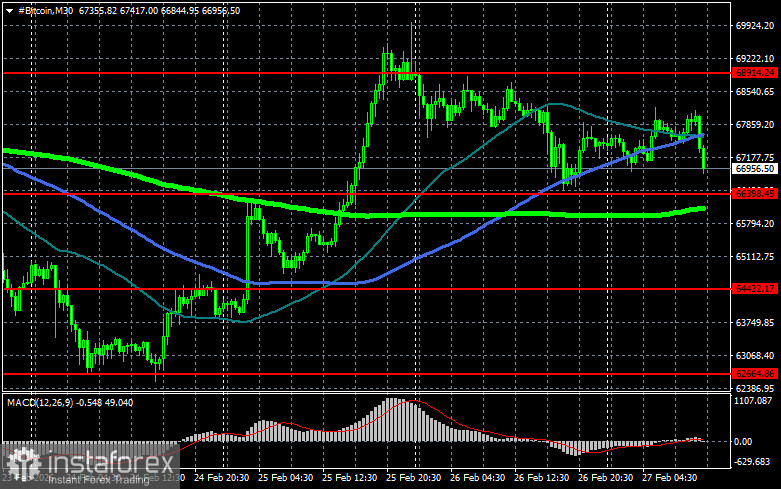
Task: Click the MACD zero level 0.00
Action: coord(744,441)
